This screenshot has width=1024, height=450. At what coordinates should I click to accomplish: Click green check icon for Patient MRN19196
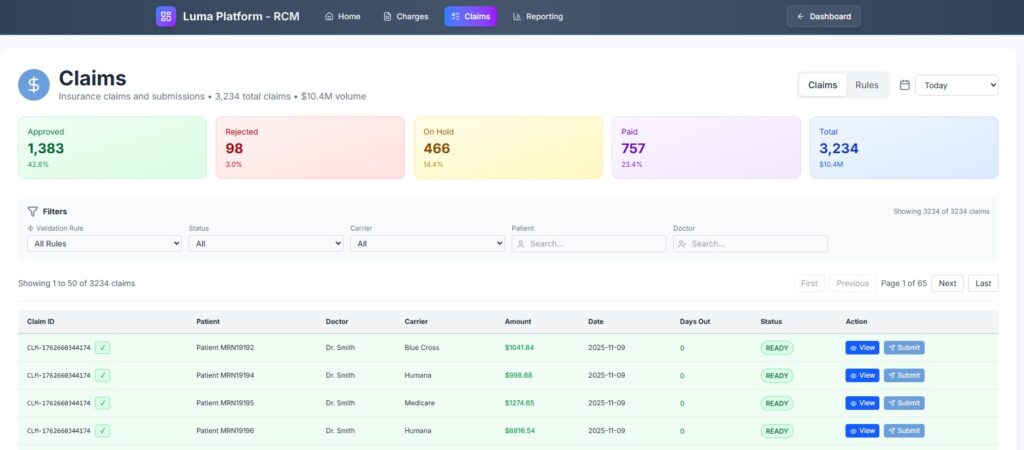click(104, 431)
